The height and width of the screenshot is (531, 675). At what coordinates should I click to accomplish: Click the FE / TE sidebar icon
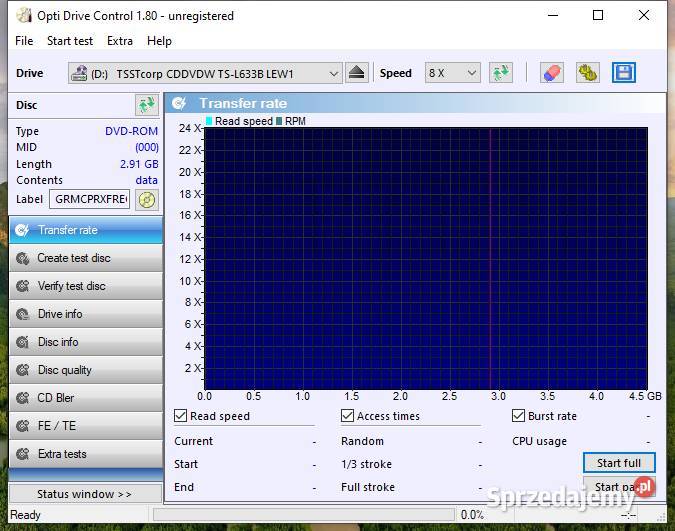coord(22,426)
